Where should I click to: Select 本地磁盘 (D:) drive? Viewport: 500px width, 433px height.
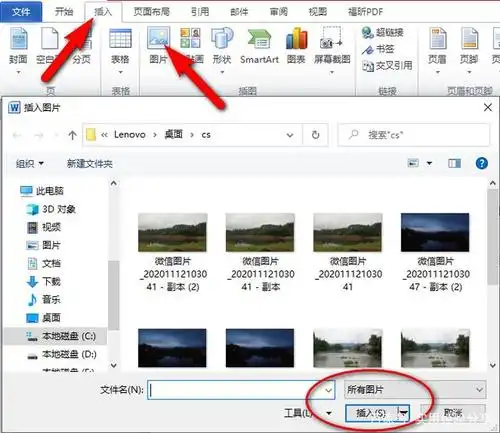(x=61, y=354)
